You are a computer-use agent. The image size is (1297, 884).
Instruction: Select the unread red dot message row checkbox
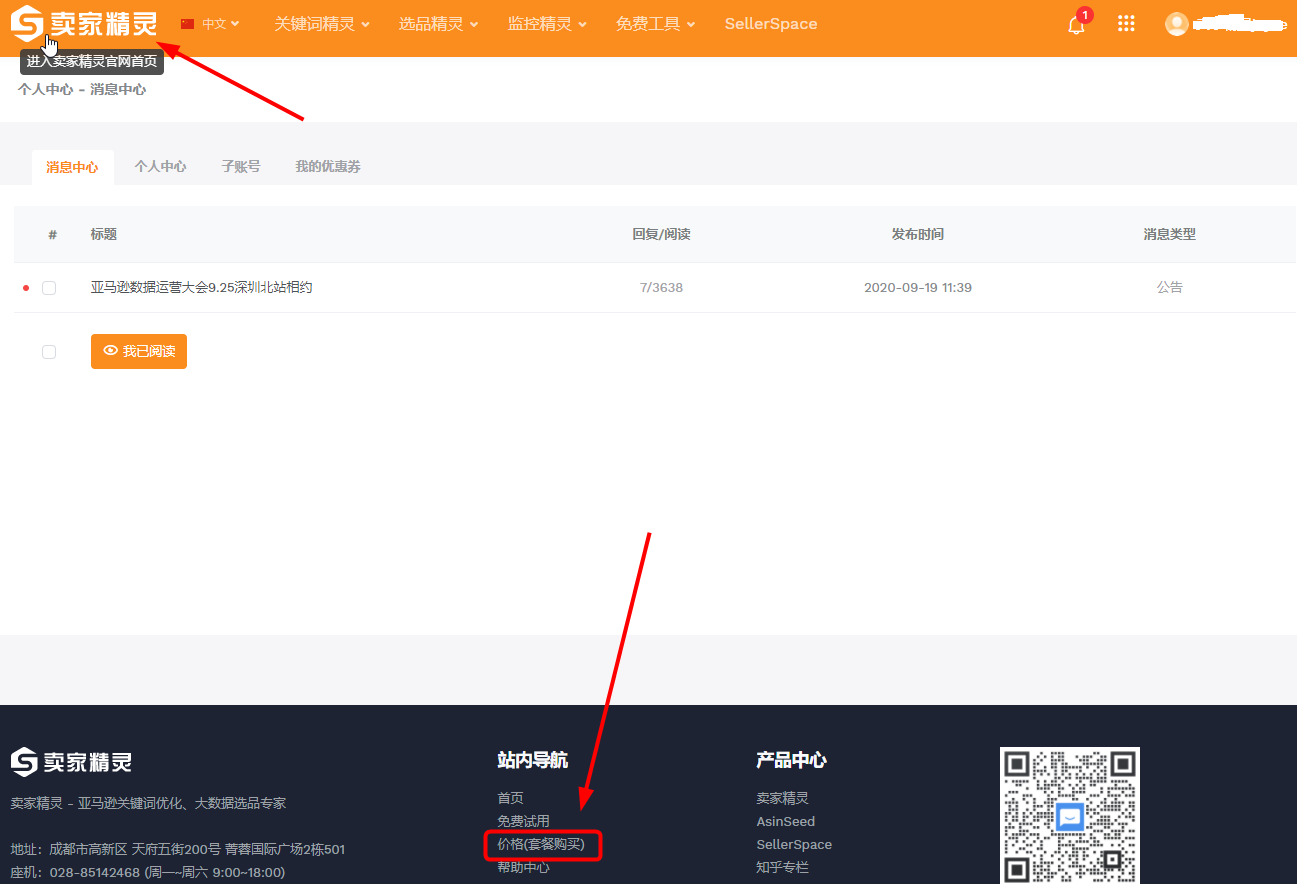click(x=49, y=287)
